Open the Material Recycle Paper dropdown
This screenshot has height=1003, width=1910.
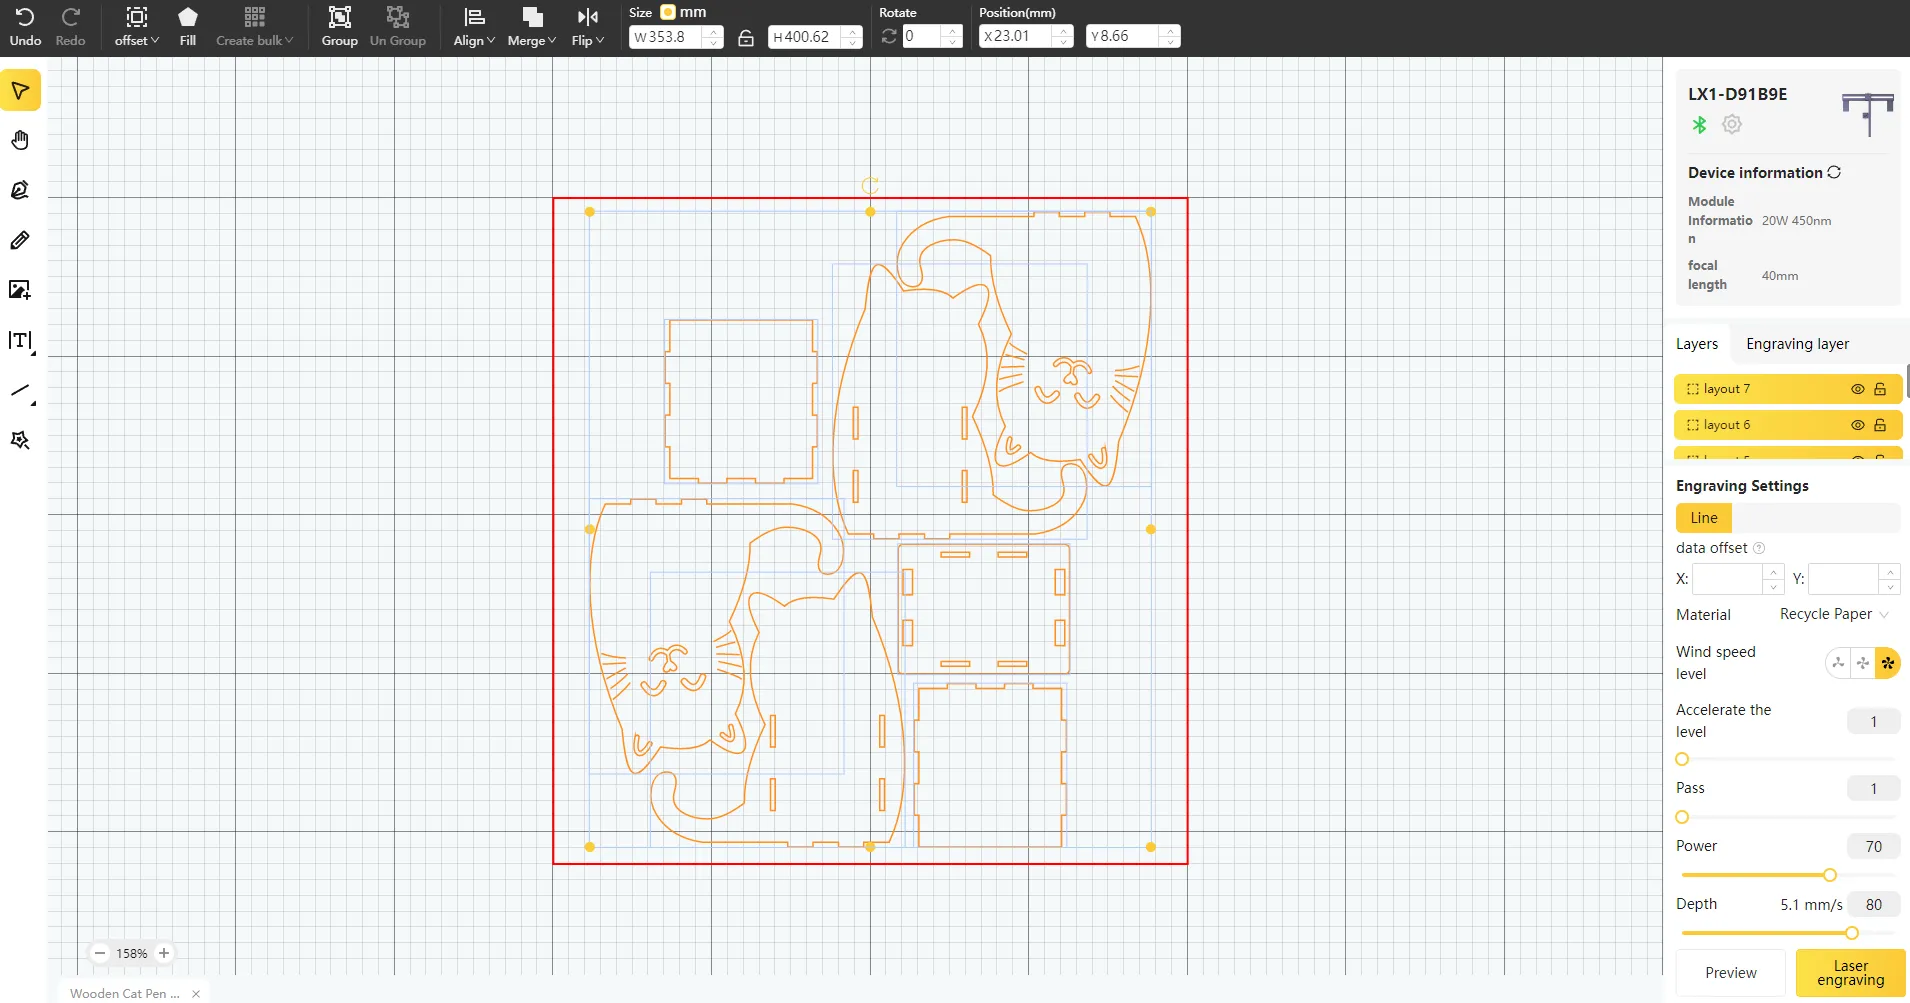pos(1834,614)
